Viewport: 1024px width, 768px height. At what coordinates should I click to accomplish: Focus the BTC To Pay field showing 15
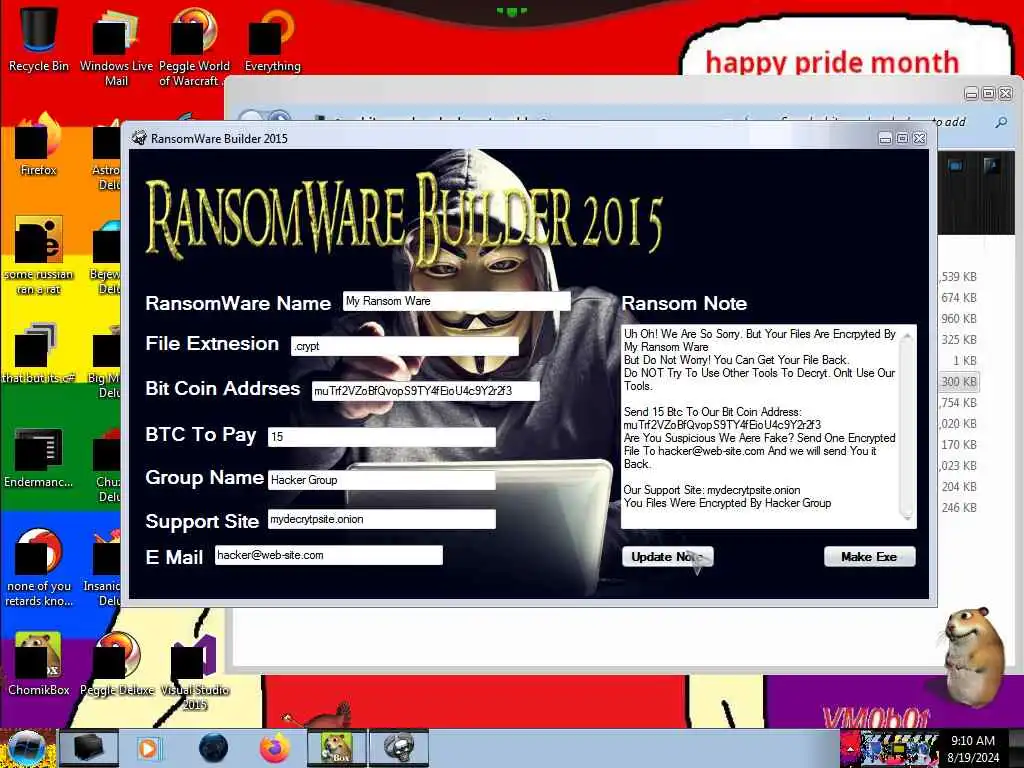[x=382, y=437]
